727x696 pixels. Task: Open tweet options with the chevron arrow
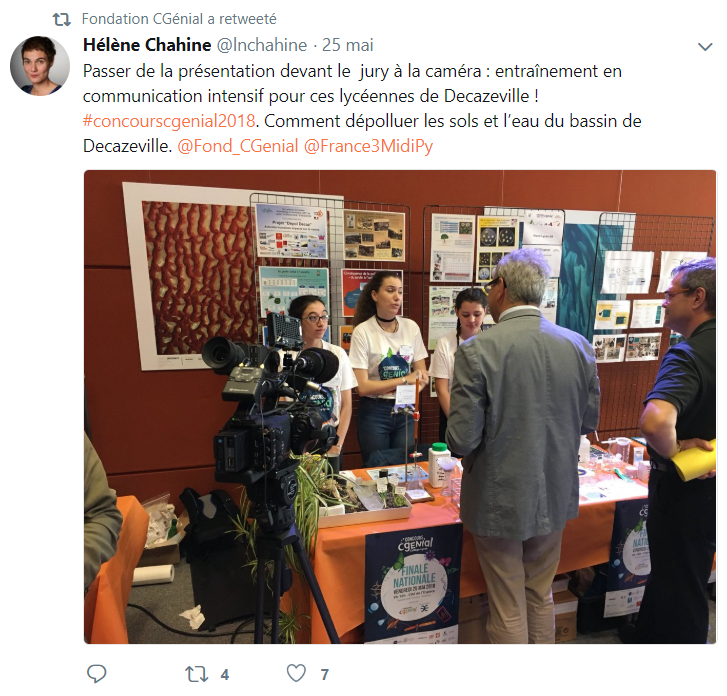(x=705, y=46)
